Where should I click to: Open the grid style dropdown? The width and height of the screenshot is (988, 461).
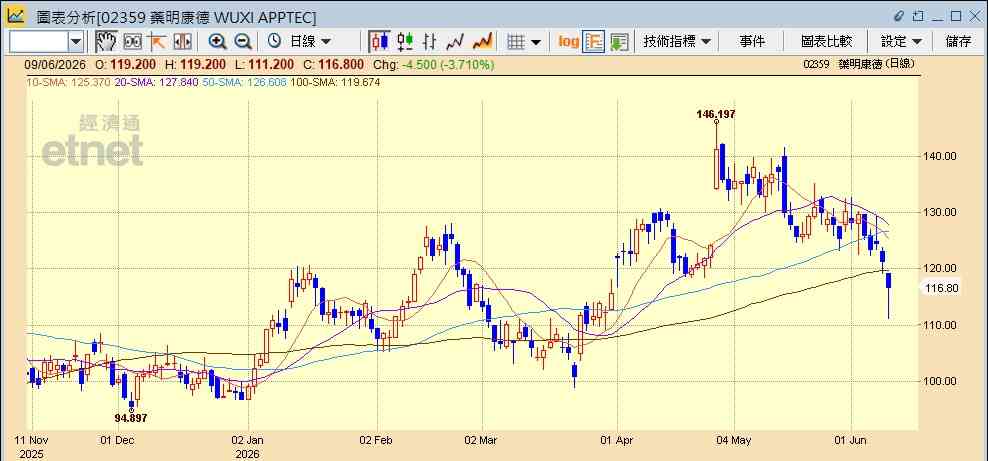click(x=524, y=42)
